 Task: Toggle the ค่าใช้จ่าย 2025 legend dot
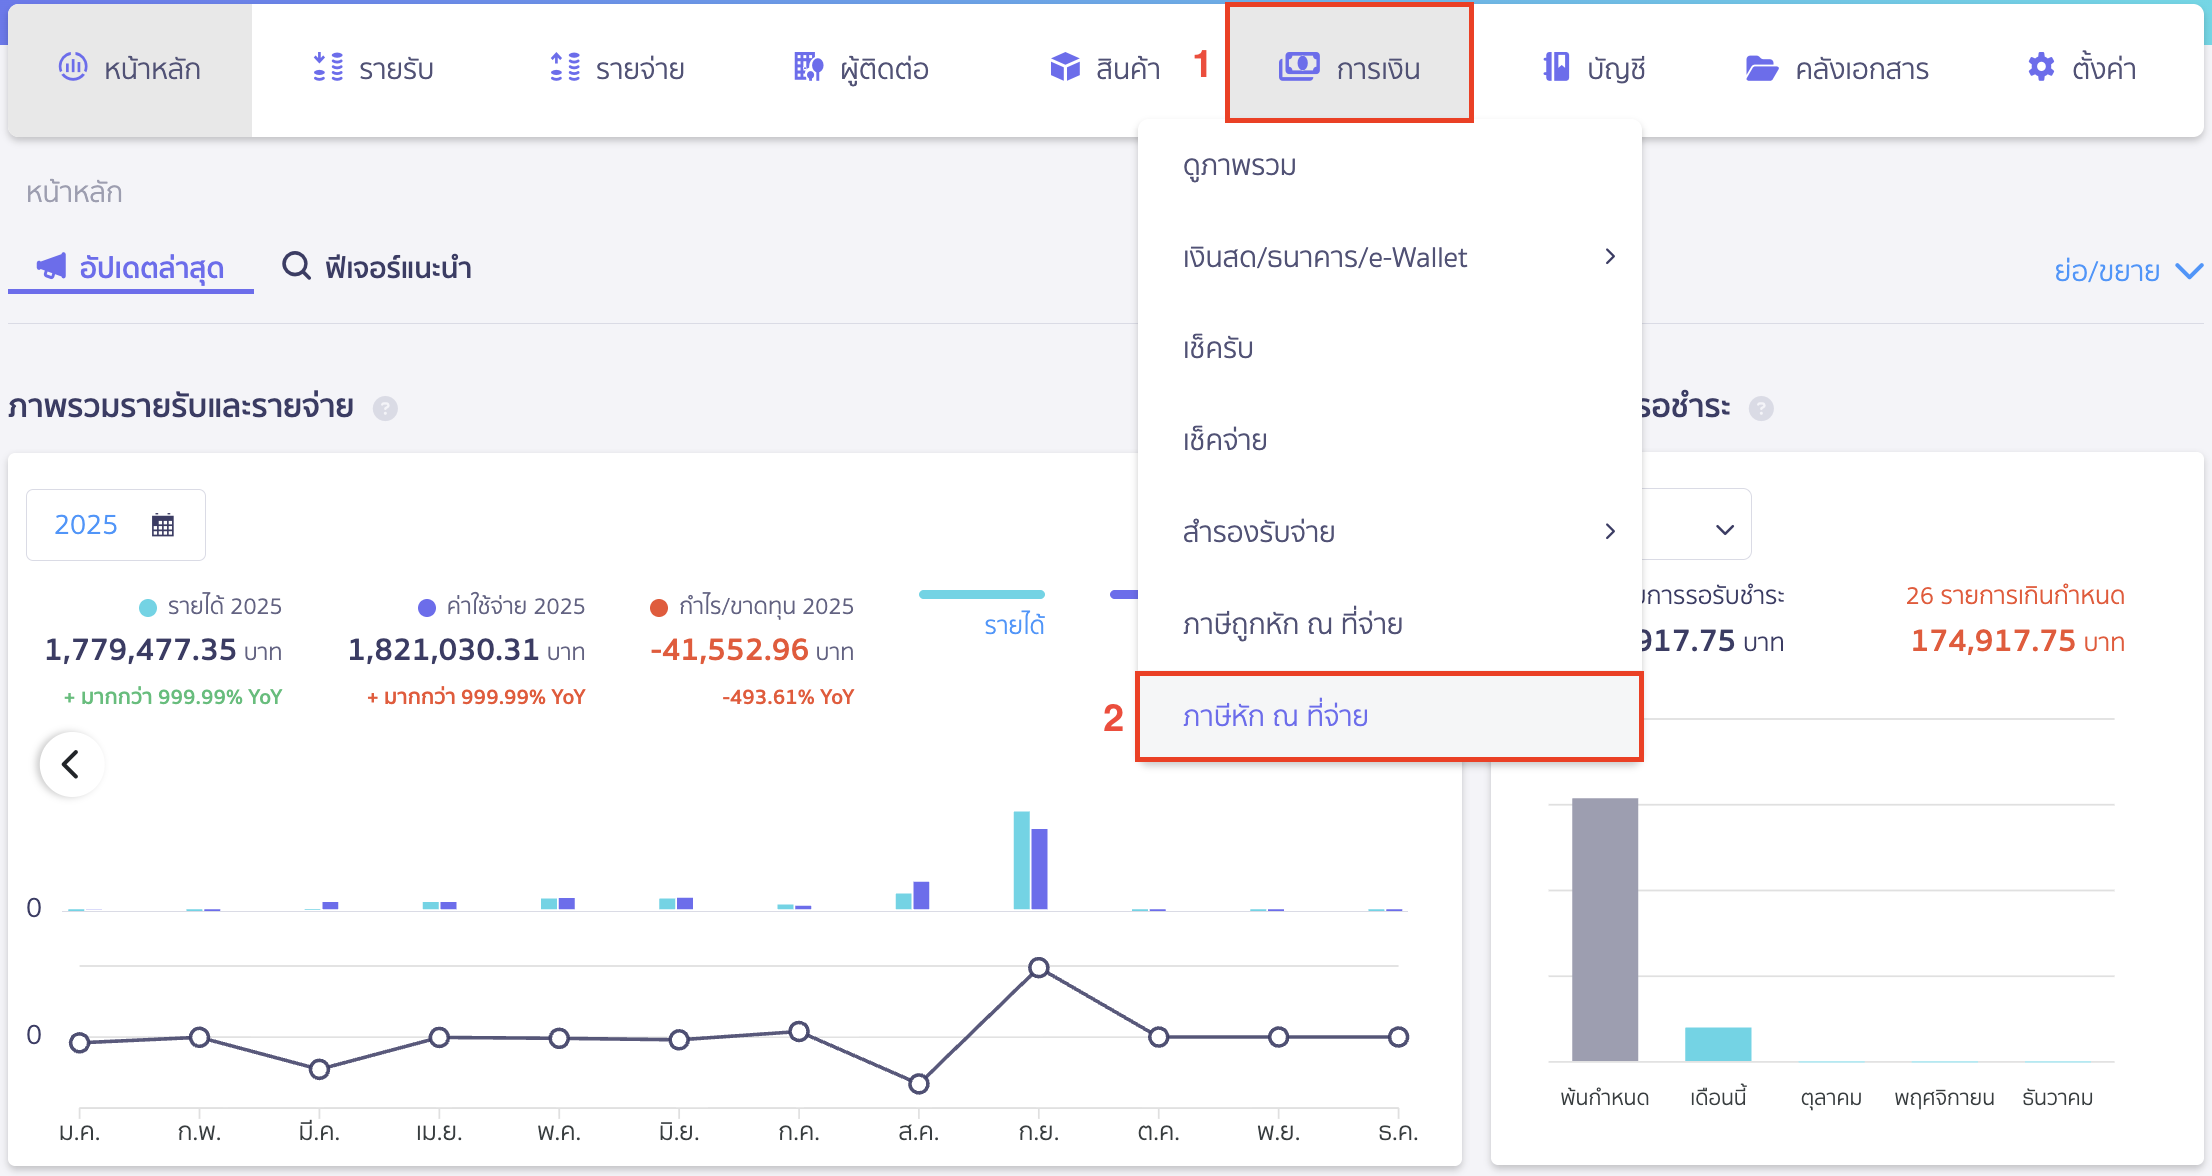coord(427,607)
